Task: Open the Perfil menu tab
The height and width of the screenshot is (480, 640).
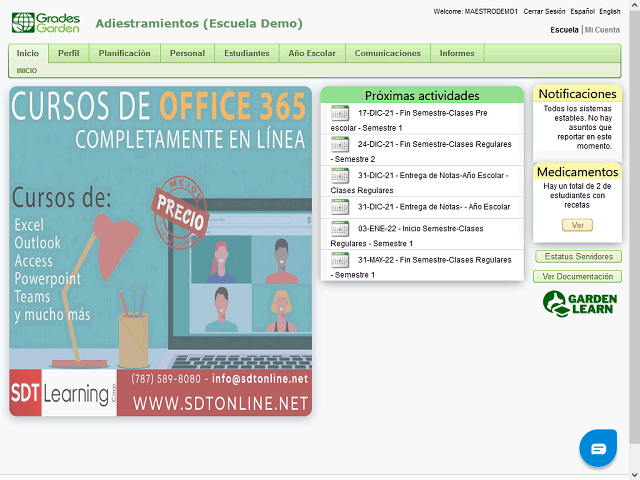Action: pyautogui.click(x=69, y=53)
